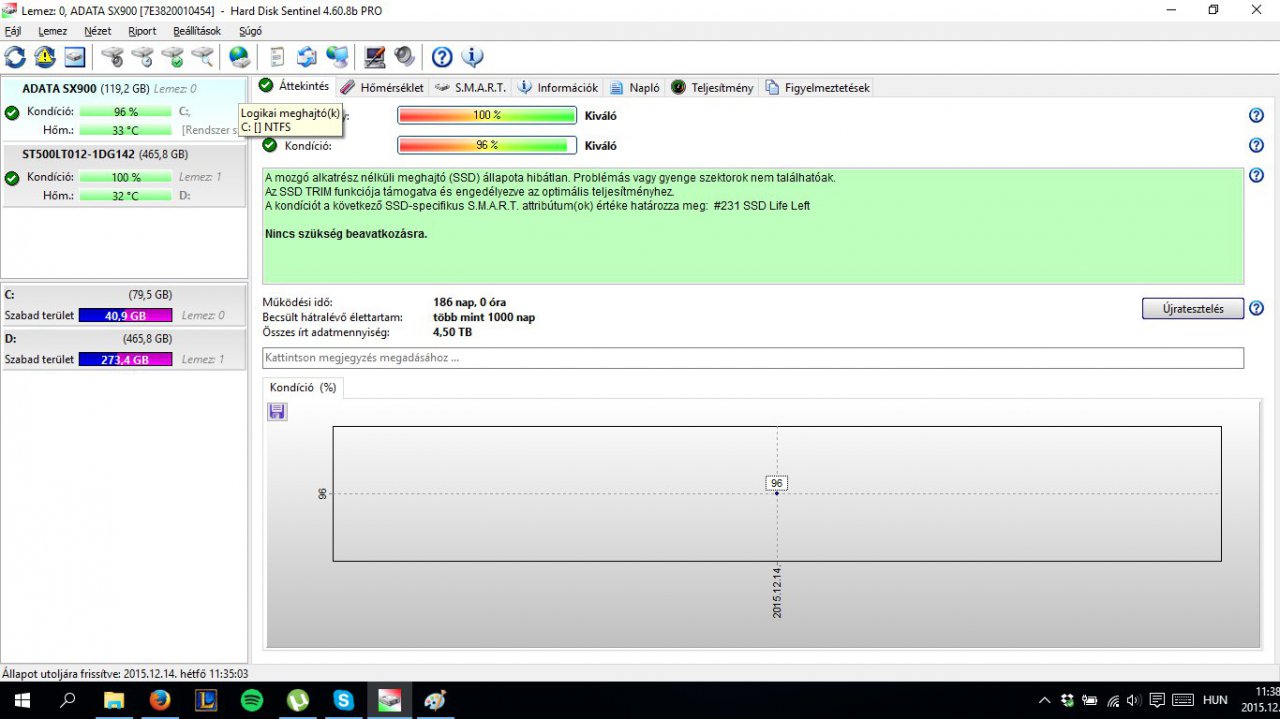Screen dimensions: 1280x719
Task: Select the Kondíció (%) chart tab
Action: click(x=303, y=387)
